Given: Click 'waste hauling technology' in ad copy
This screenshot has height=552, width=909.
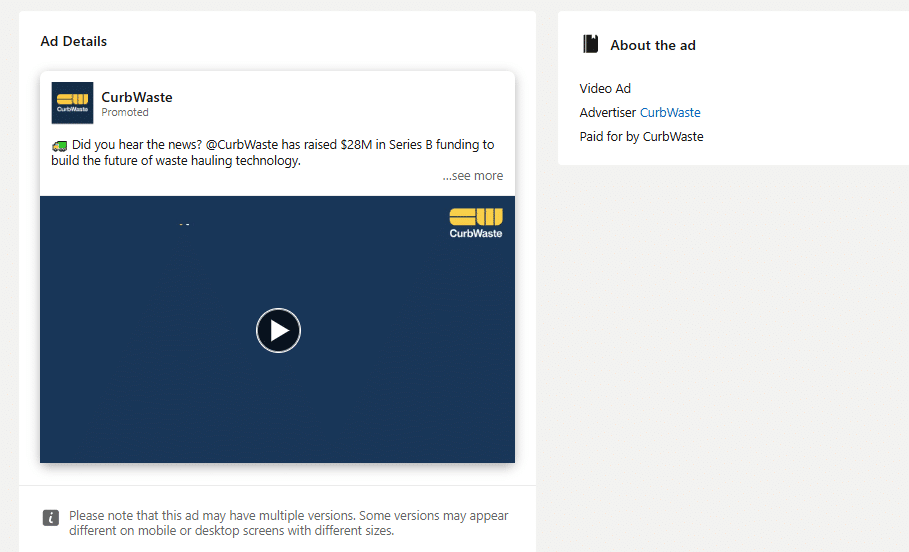Looking at the screenshot, I should [x=226, y=161].
